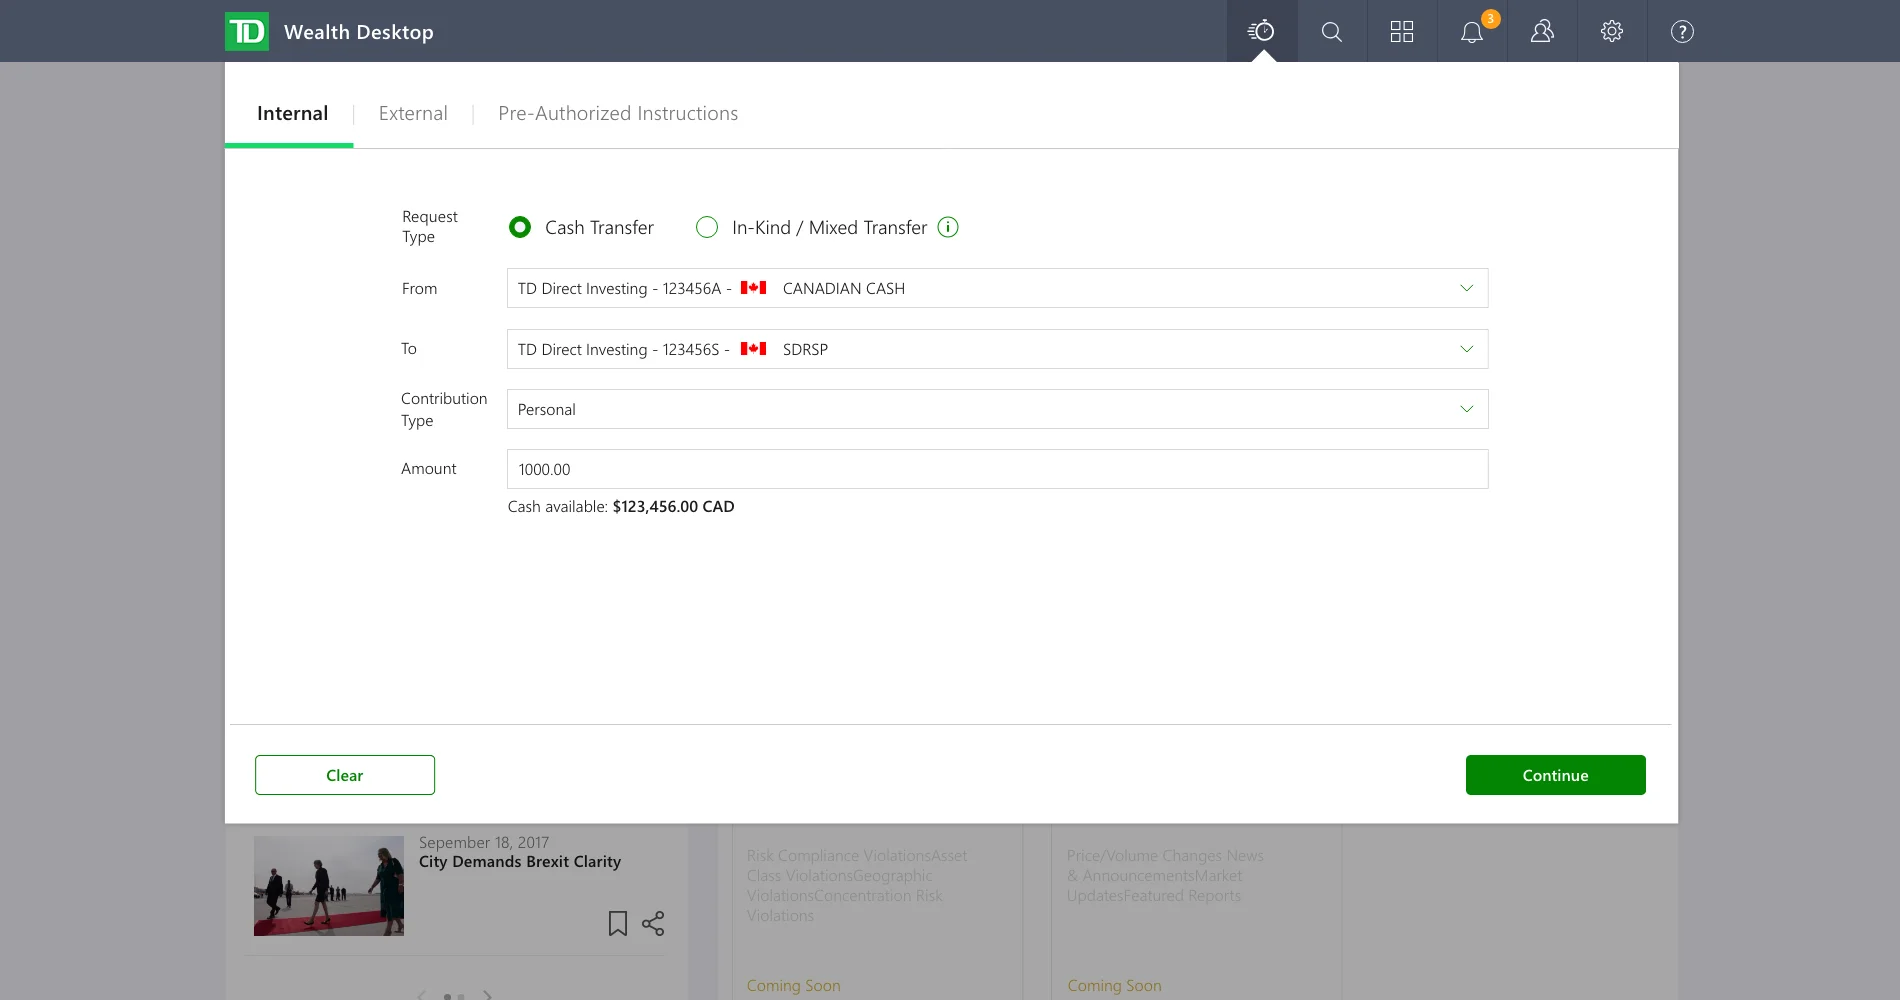Open City Demands Brexit Clarity headline
This screenshot has width=1900, height=1000.
(x=520, y=862)
